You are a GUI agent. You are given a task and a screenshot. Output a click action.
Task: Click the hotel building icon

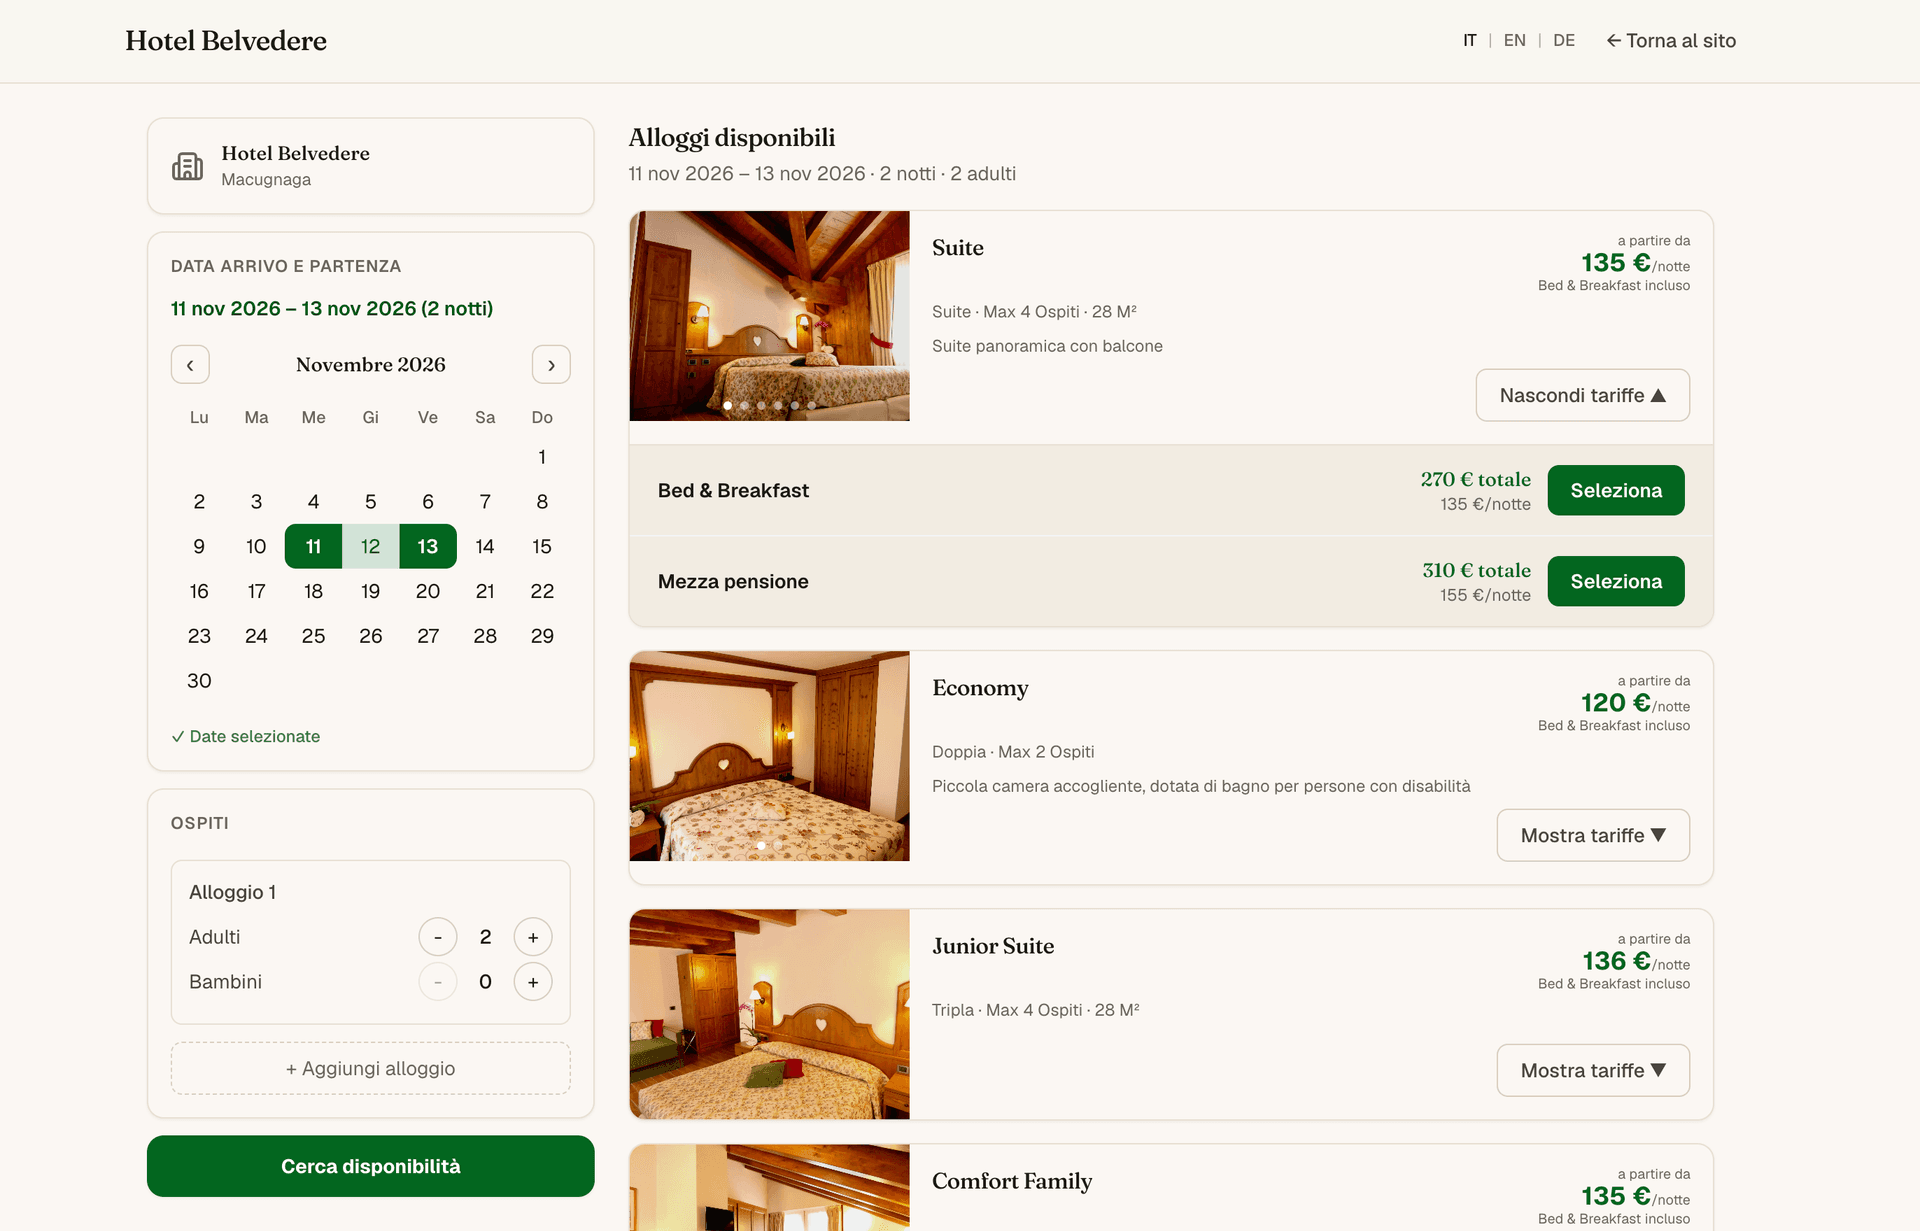187,166
